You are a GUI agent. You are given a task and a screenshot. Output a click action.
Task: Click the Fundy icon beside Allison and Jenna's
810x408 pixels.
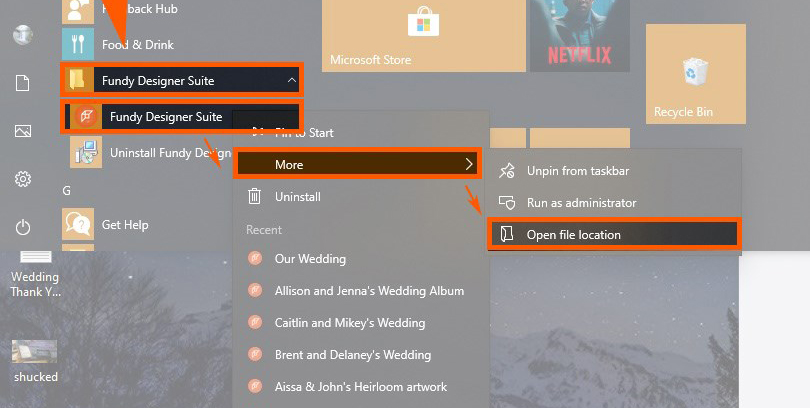coord(255,290)
